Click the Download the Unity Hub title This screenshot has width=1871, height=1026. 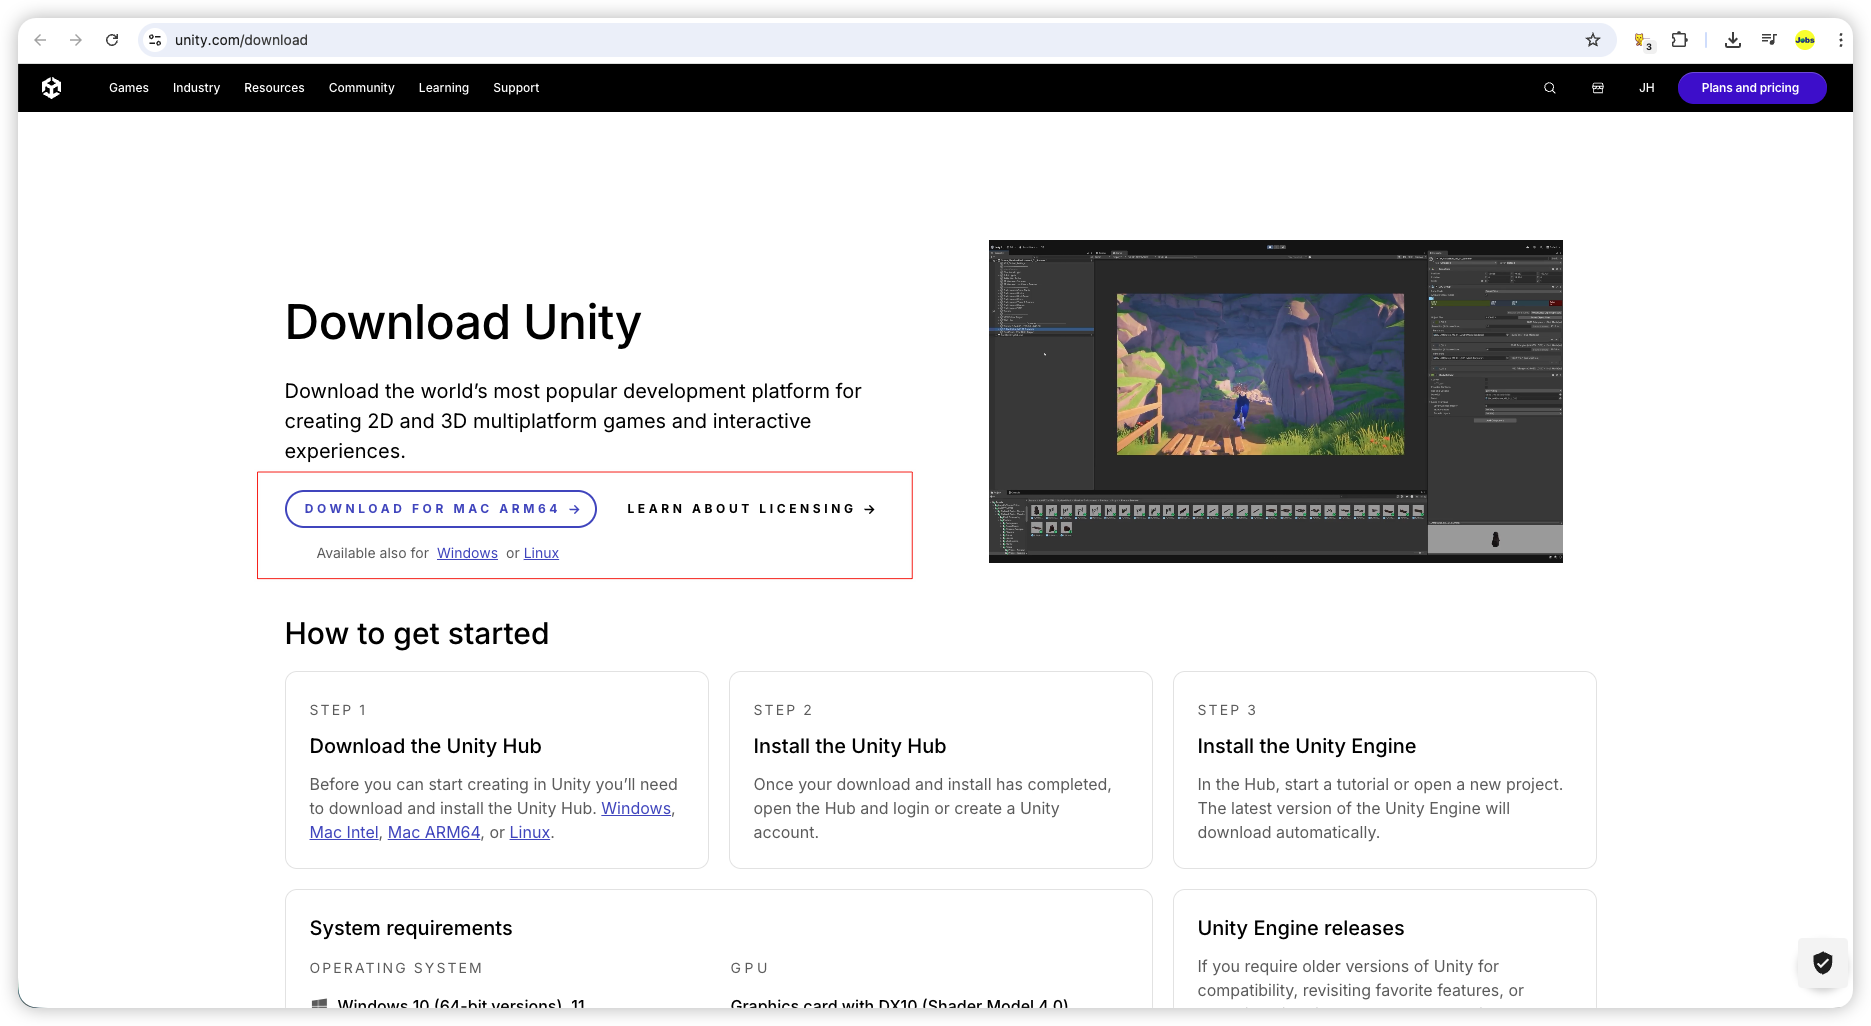pos(426,746)
